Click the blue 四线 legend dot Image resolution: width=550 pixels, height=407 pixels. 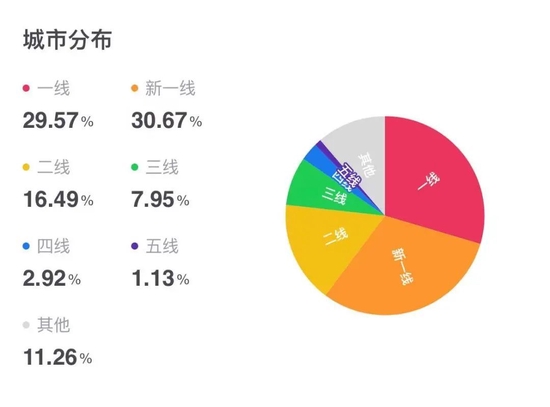(x=26, y=246)
